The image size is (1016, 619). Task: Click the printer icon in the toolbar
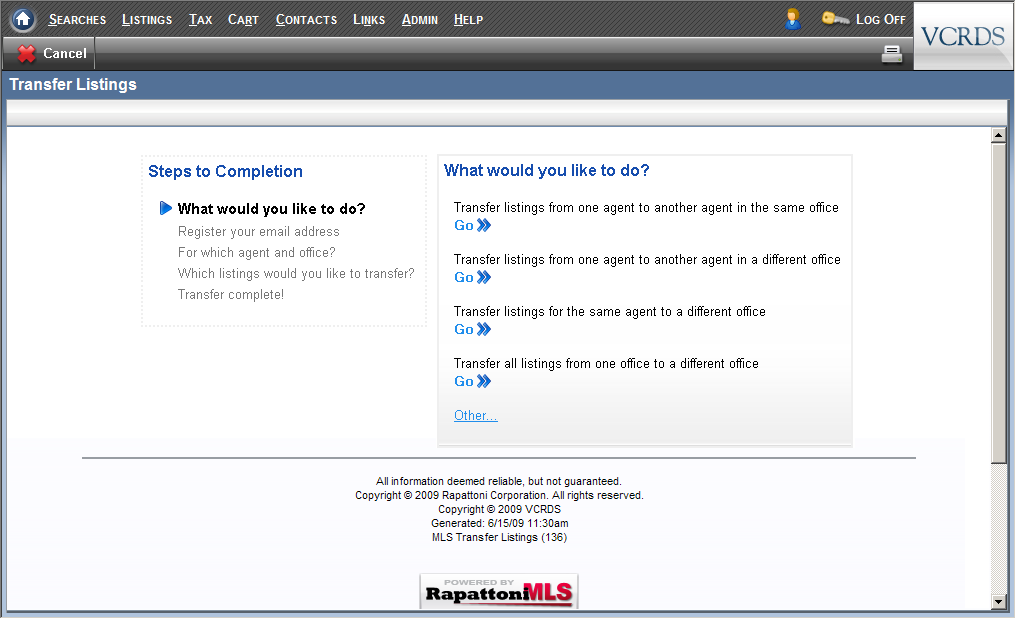point(892,54)
